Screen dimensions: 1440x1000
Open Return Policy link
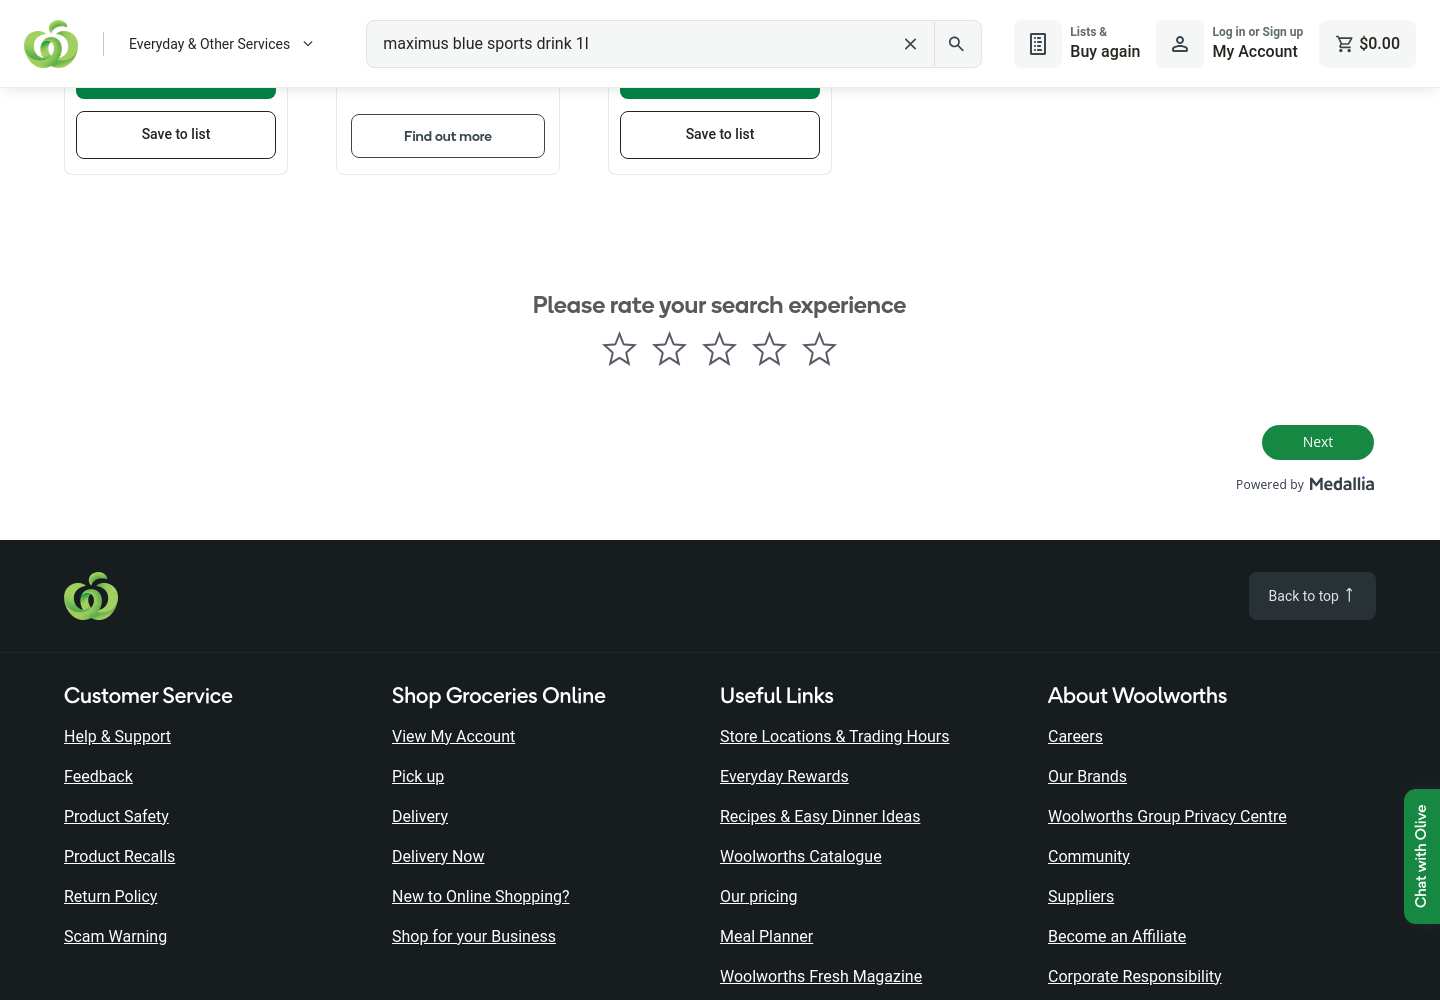tap(110, 896)
